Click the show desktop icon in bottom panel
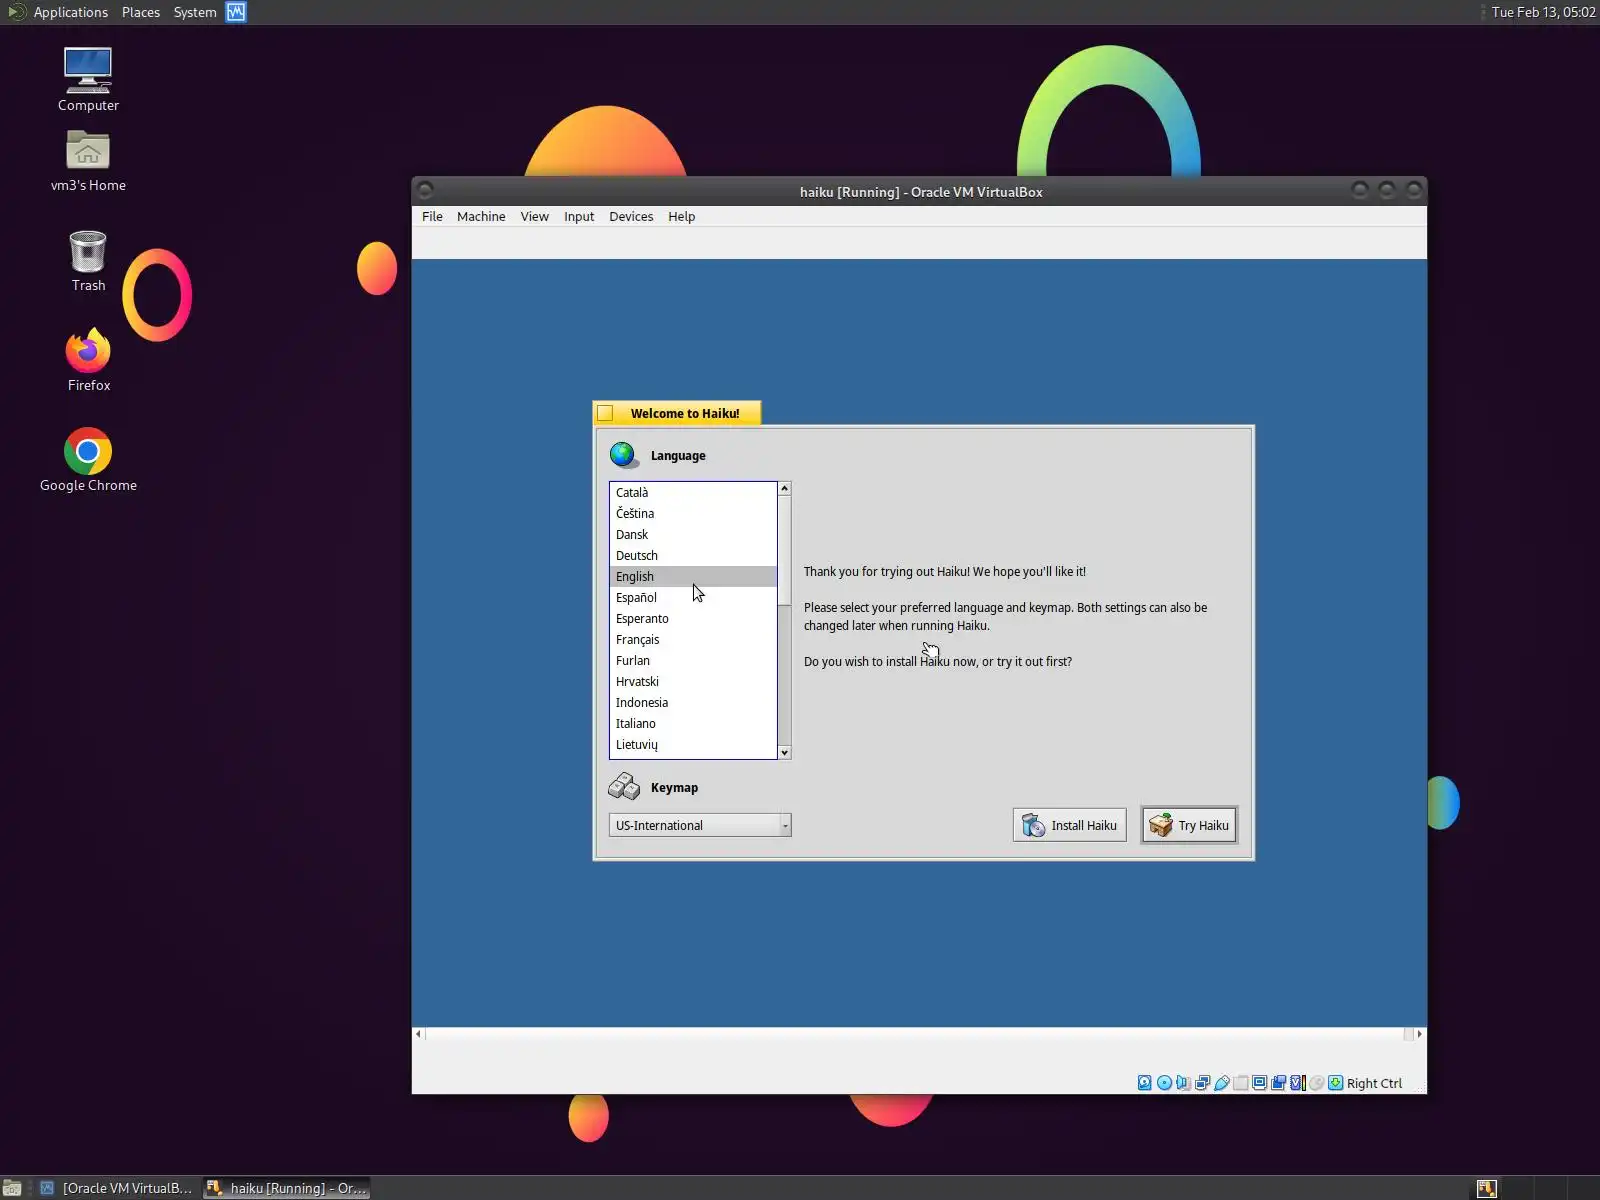This screenshot has width=1600, height=1200. tap(12, 1188)
